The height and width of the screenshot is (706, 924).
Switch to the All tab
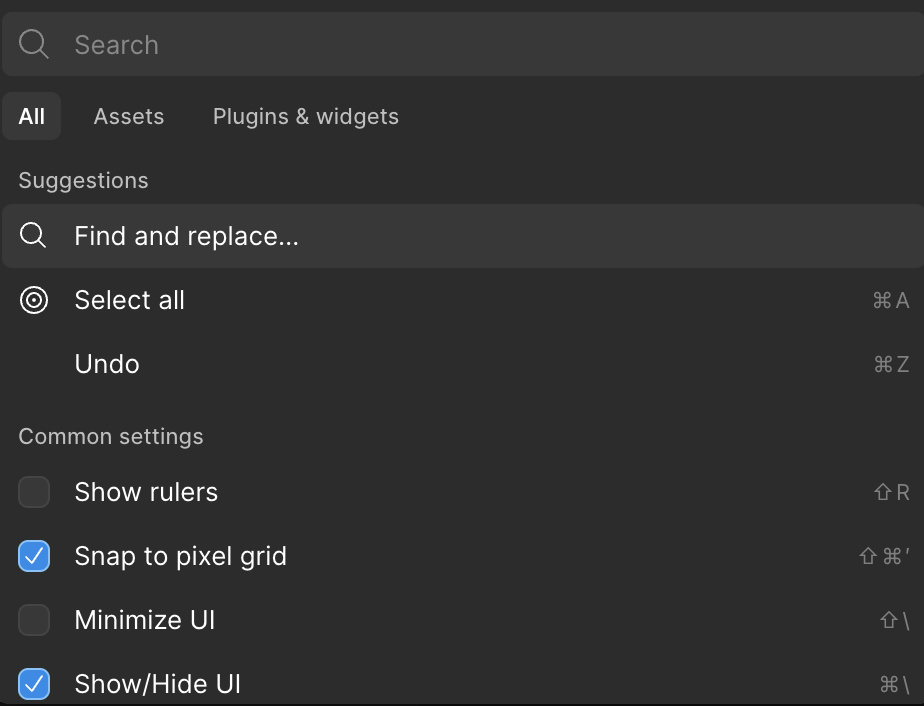point(32,116)
